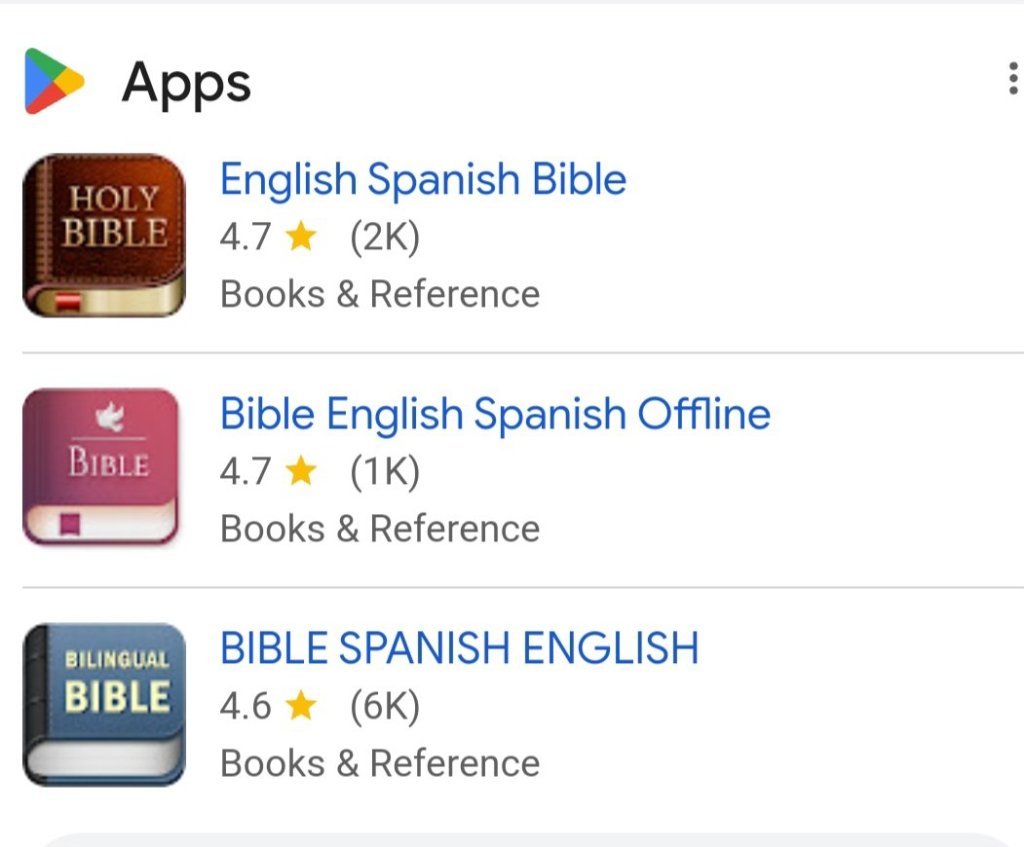Tap the pink Bible dove app icon
1024x847 pixels.
[100, 467]
